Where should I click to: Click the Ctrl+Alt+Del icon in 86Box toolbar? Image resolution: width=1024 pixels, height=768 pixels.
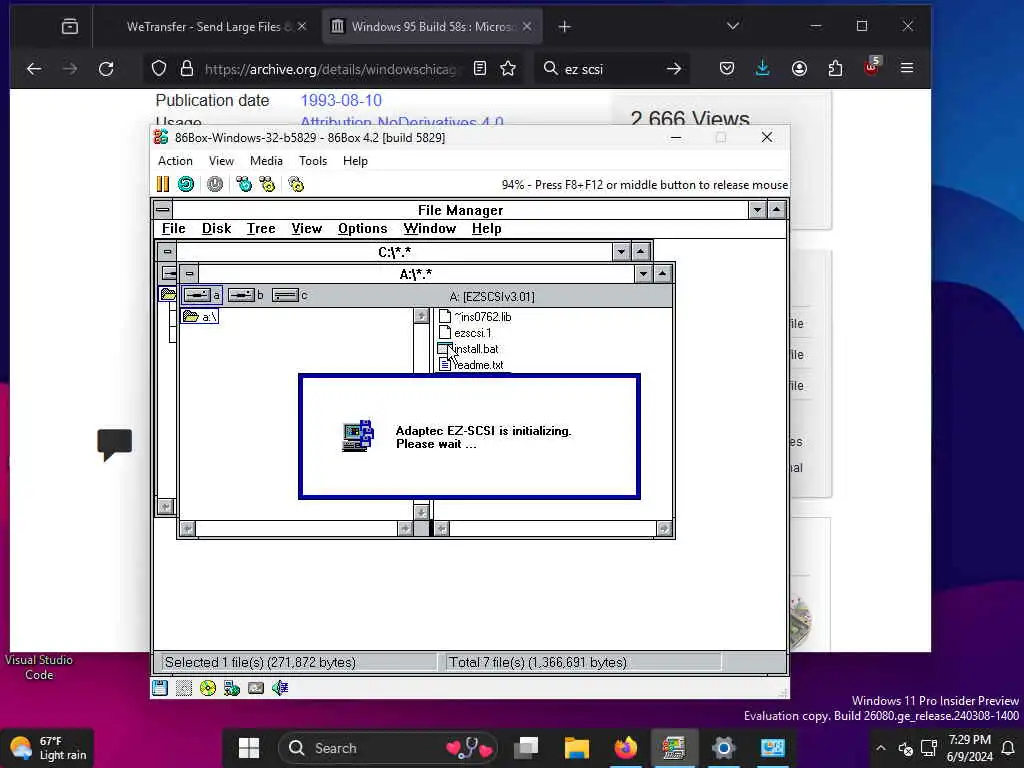click(244, 184)
